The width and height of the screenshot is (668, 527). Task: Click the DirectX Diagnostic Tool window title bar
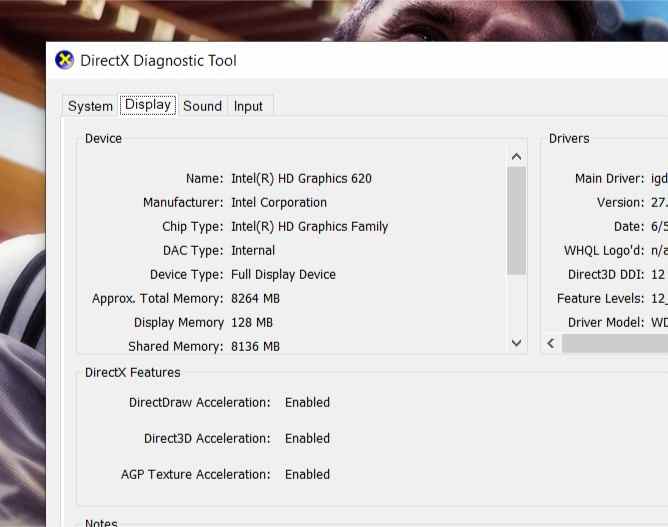tap(357, 60)
